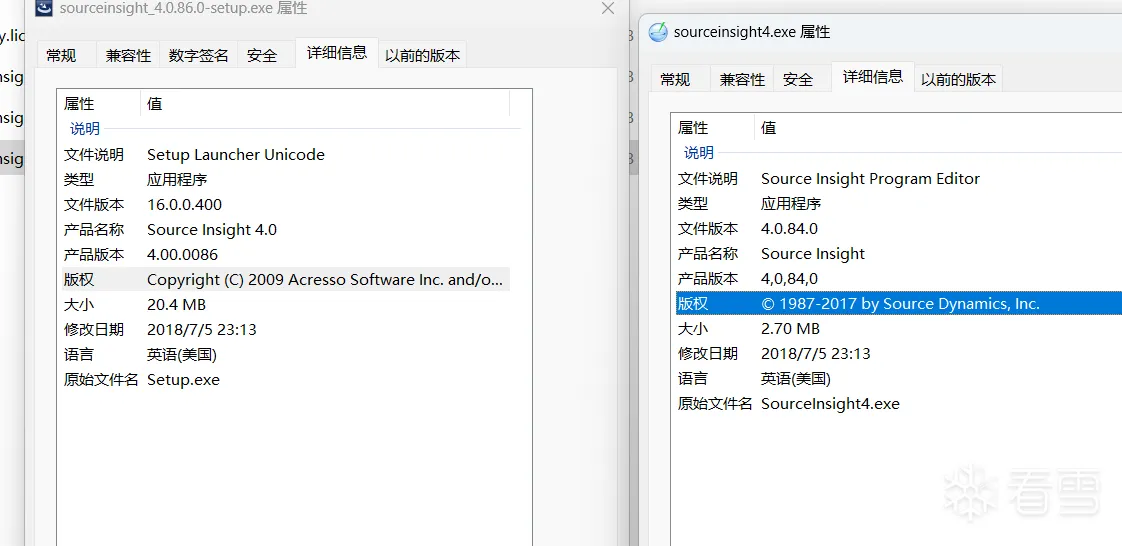Open 兼容性 tab in setup.exe properties
1122x546 pixels.
[x=128, y=55]
